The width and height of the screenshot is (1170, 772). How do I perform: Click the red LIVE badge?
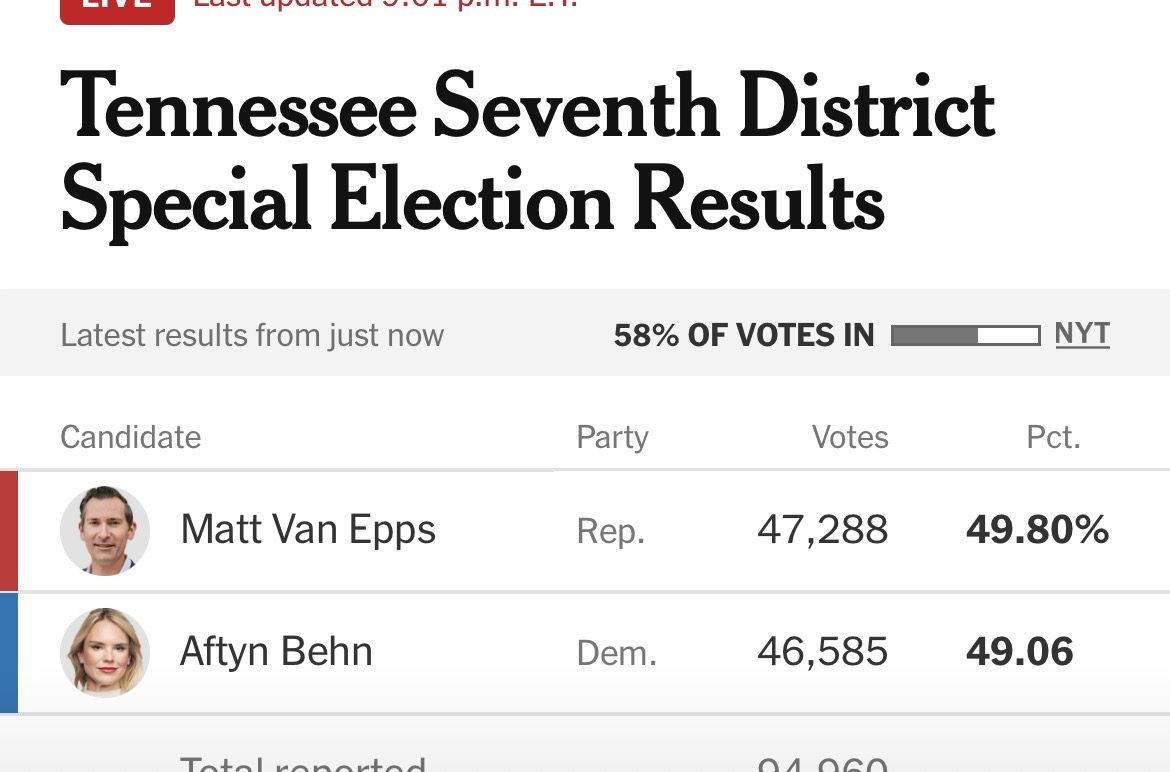pos(117,8)
